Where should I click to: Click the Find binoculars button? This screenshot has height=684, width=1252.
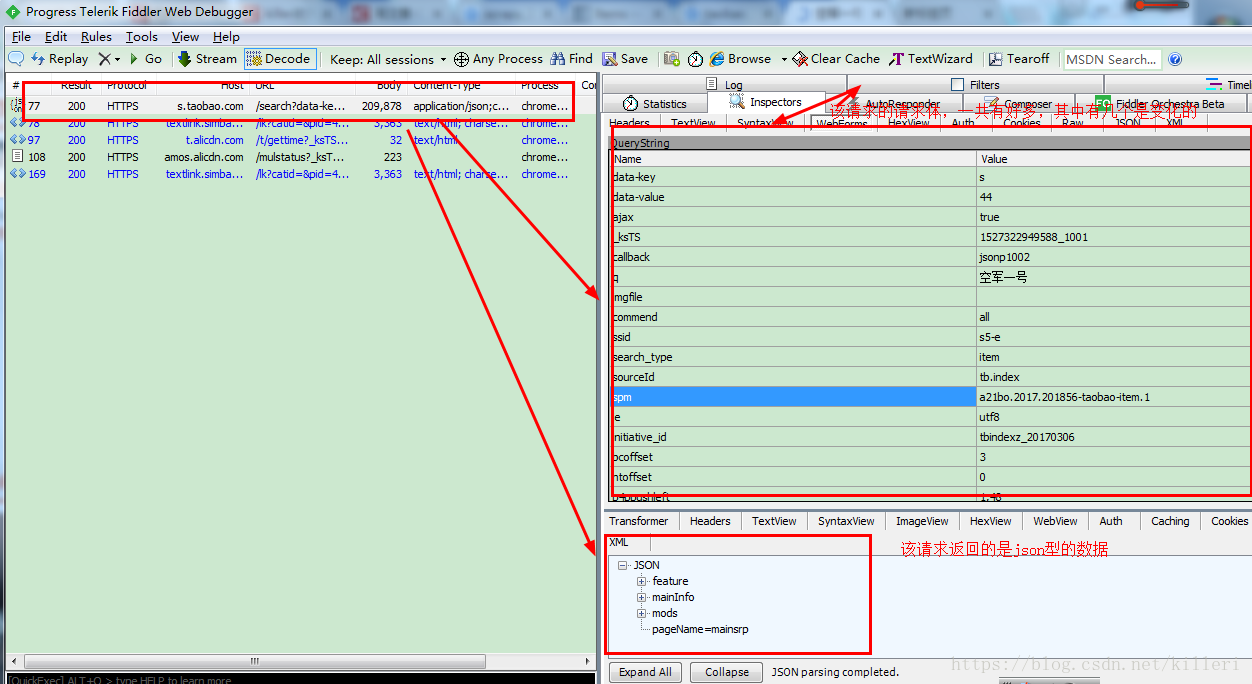coord(571,59)
